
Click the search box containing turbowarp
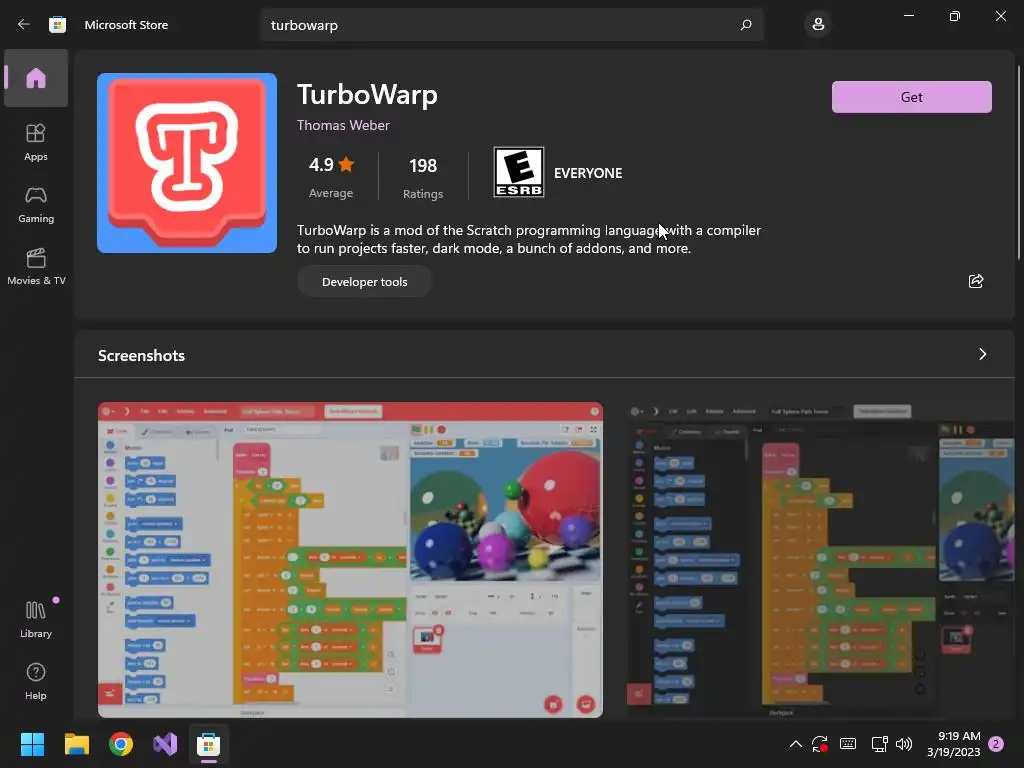(512, 25)
